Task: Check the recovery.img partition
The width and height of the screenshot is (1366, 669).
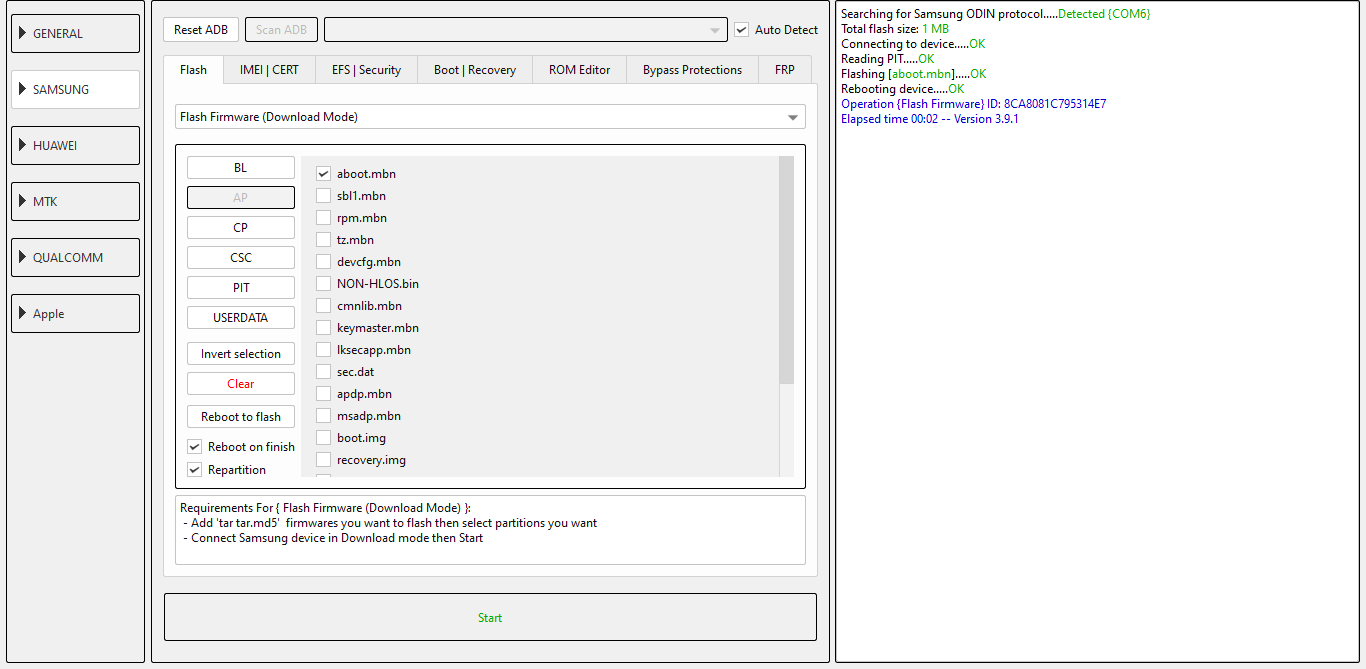Action: (x=323, y=460)
